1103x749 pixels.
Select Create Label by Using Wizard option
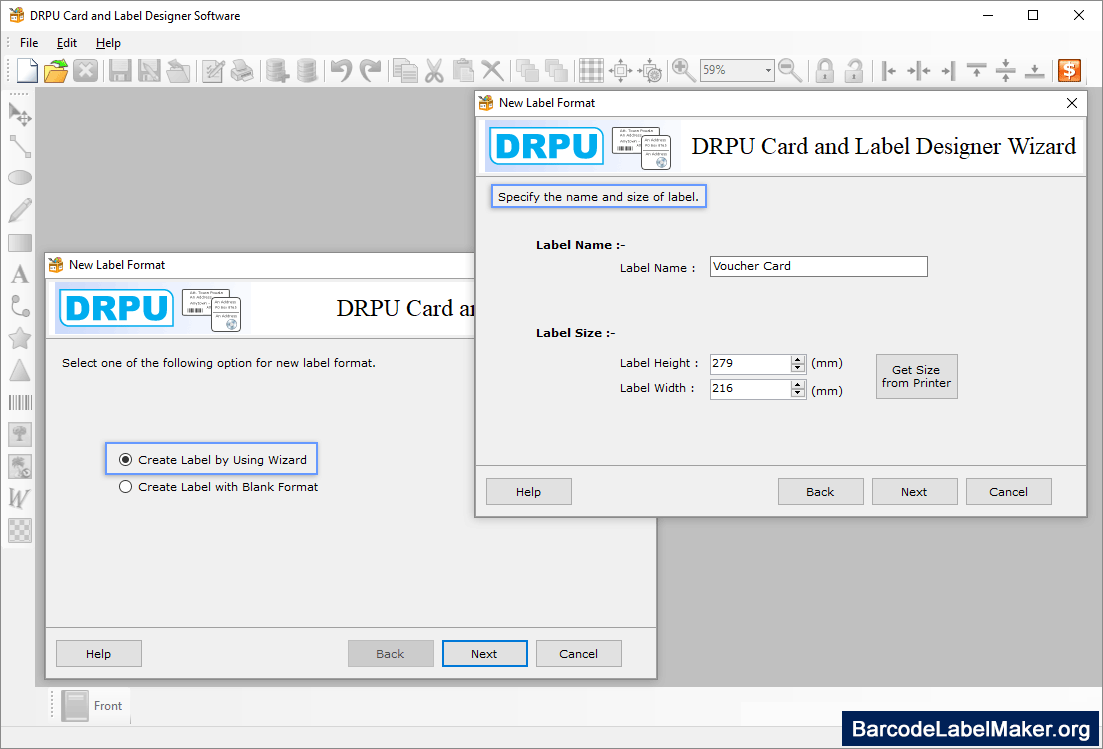point(213,460)
